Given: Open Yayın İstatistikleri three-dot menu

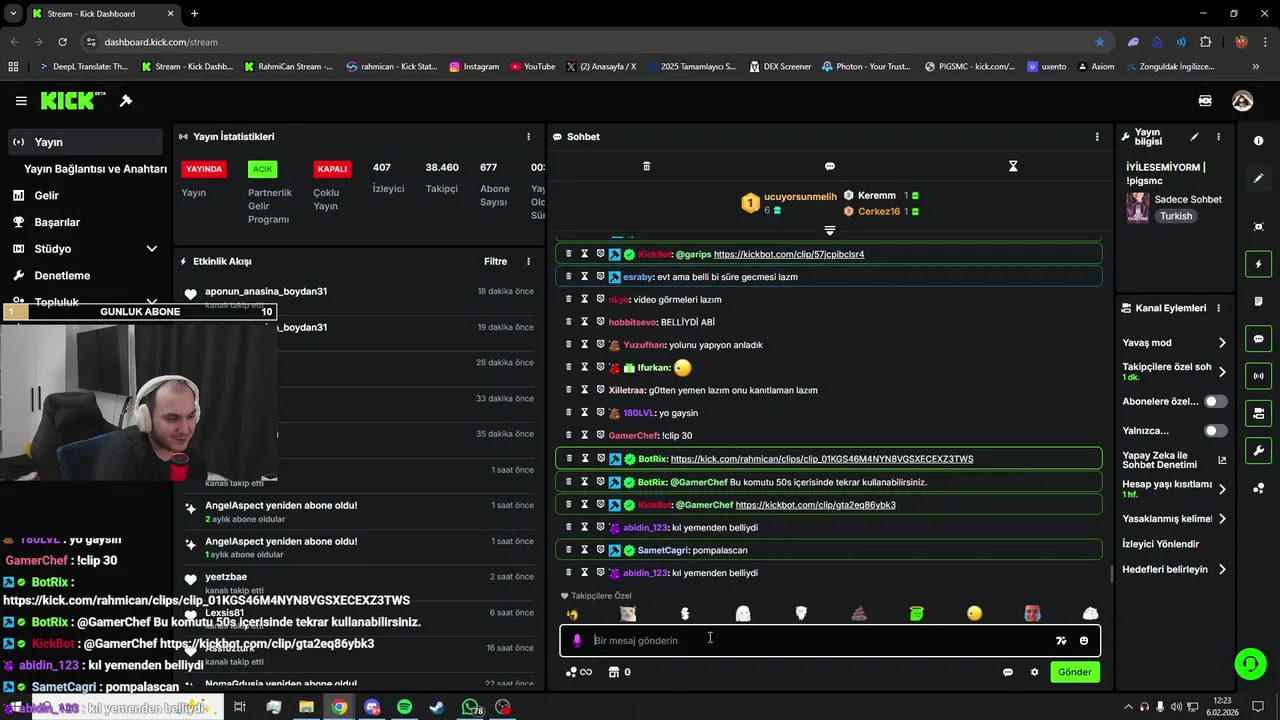Looking at the screenshot, I should pyautogui.click(x=529, y=137).
